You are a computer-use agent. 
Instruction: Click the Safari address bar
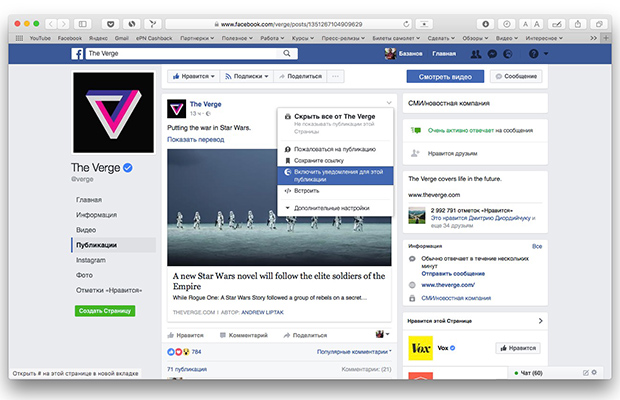pos(289,24)
